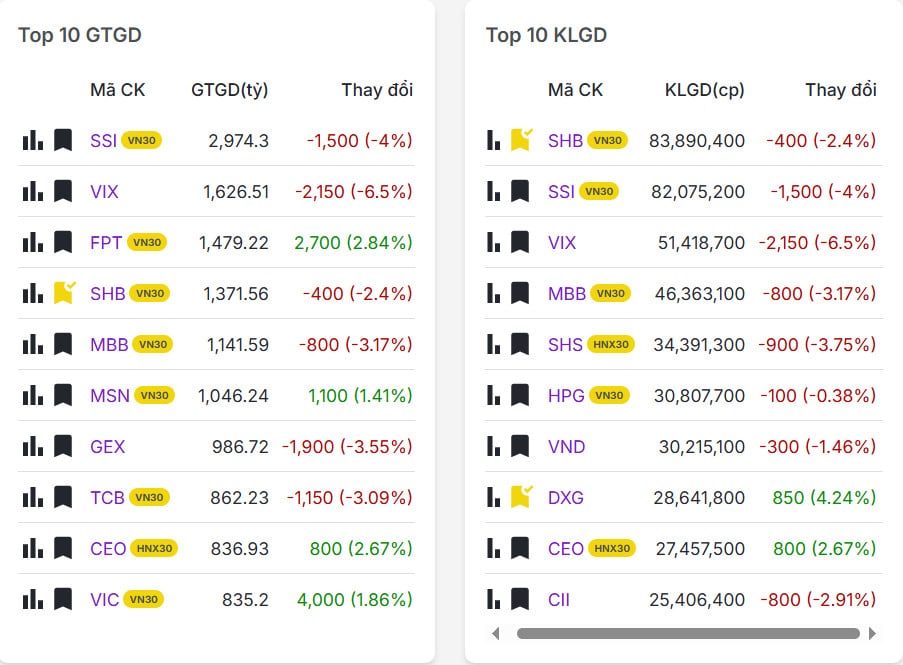
Task: Click right scroll arrow of KLGD table
Action: [x=872, y=633]
